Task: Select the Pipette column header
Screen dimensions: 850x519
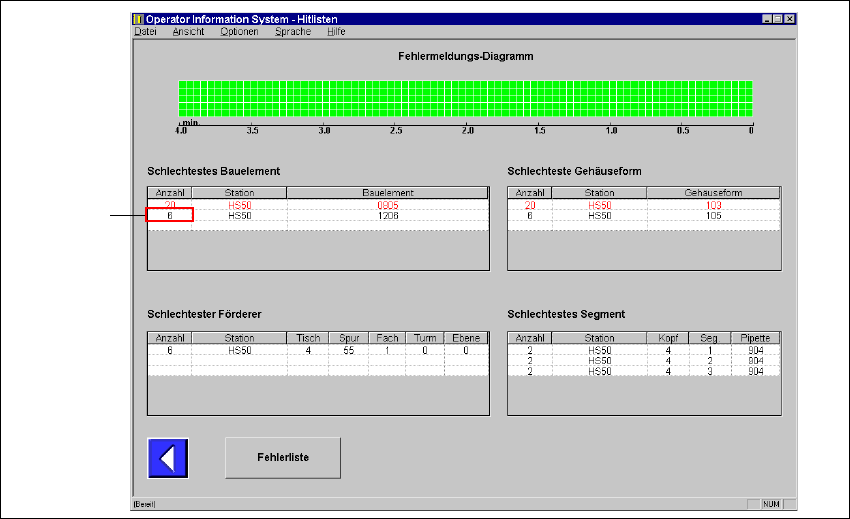Action: [x=756, y=339]
